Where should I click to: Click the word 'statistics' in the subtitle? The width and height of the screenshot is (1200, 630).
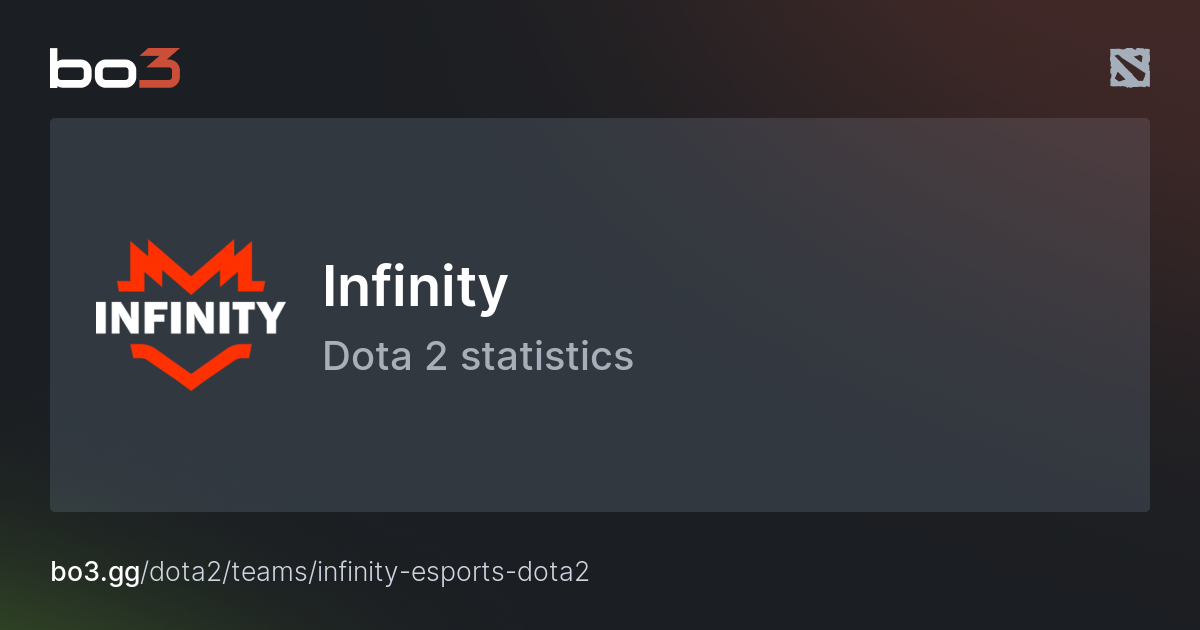tap(547, 356)
